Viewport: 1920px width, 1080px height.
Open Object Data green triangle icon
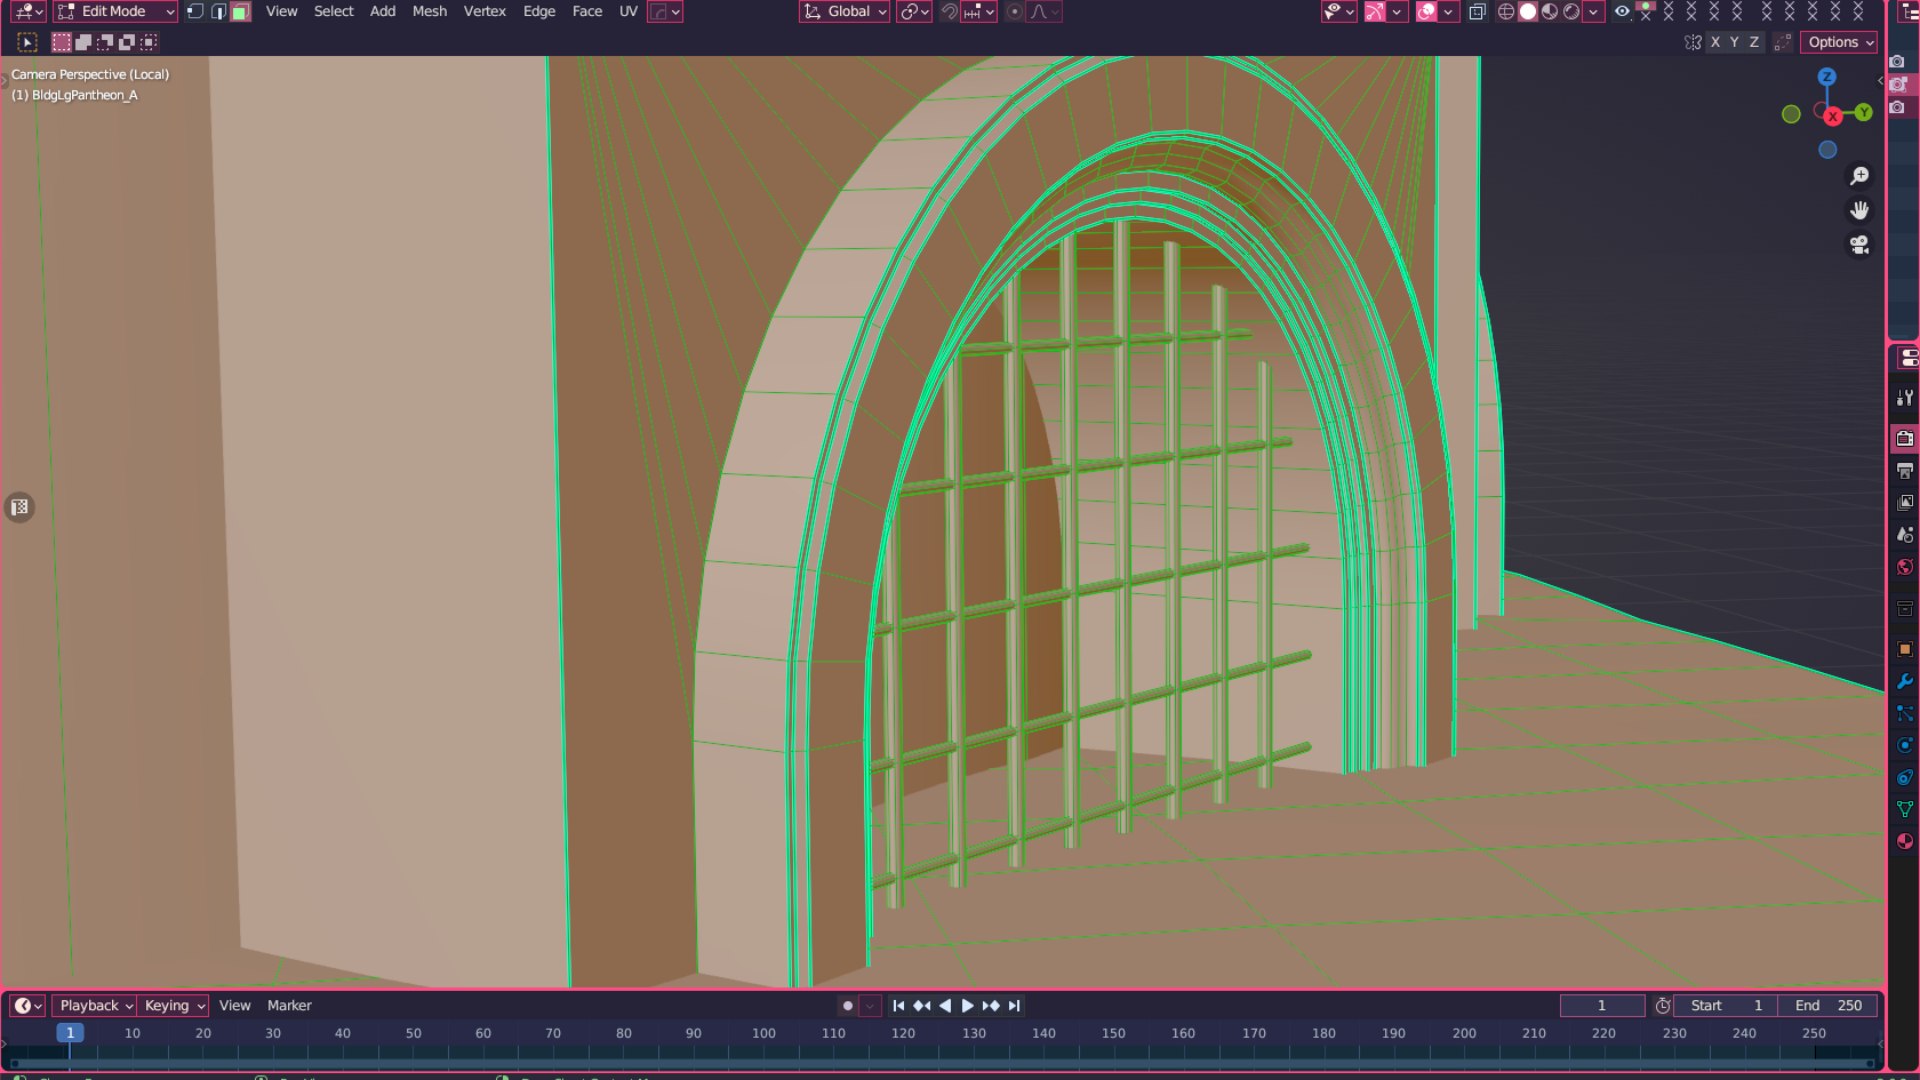[1905, 809]
